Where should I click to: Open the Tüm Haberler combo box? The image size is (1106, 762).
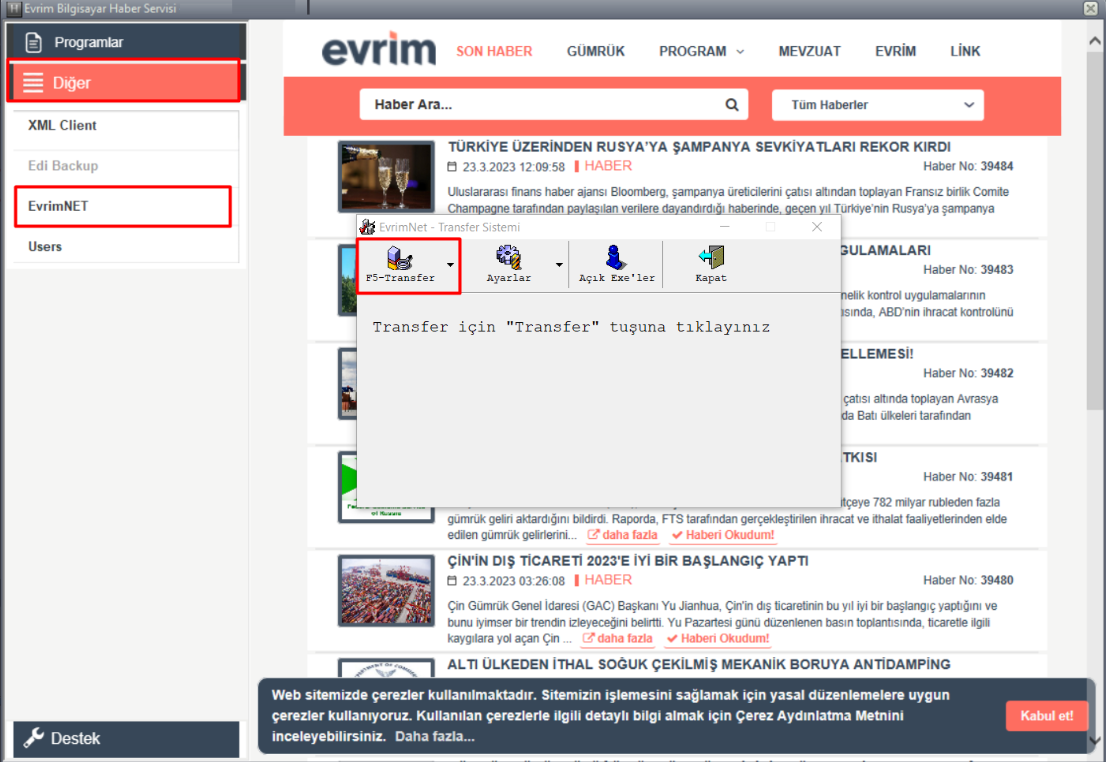point(877,105)
